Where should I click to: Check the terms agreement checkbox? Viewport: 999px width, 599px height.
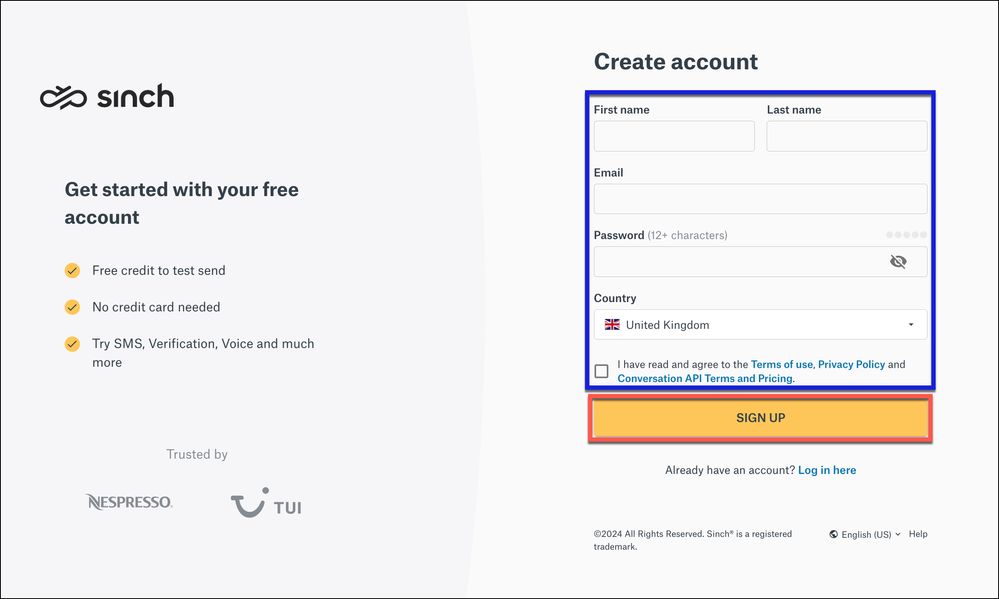601,371
